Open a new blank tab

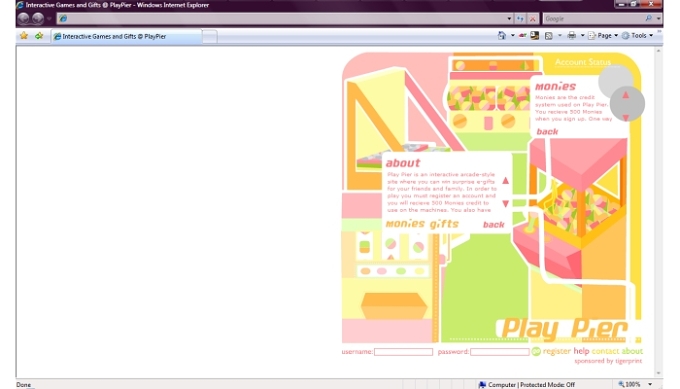[x=209, y=37]
